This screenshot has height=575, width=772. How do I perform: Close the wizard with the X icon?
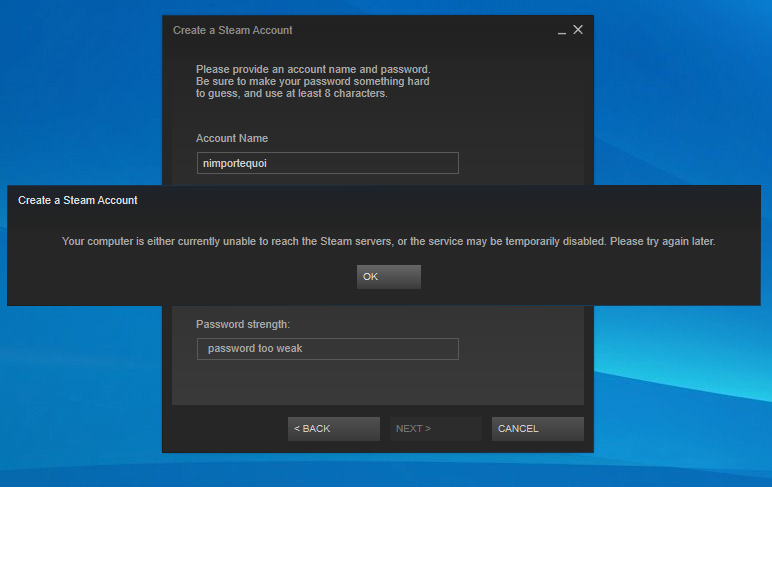click(x=578, y=30)
